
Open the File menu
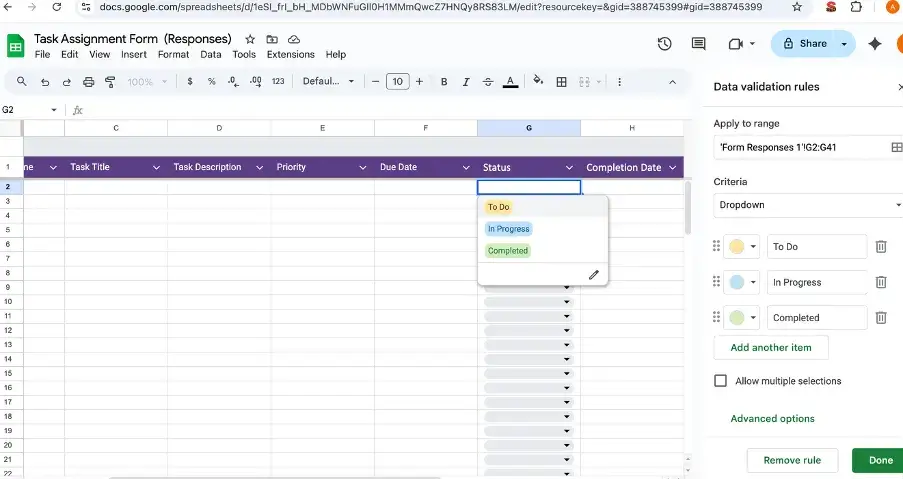point(42,54)
